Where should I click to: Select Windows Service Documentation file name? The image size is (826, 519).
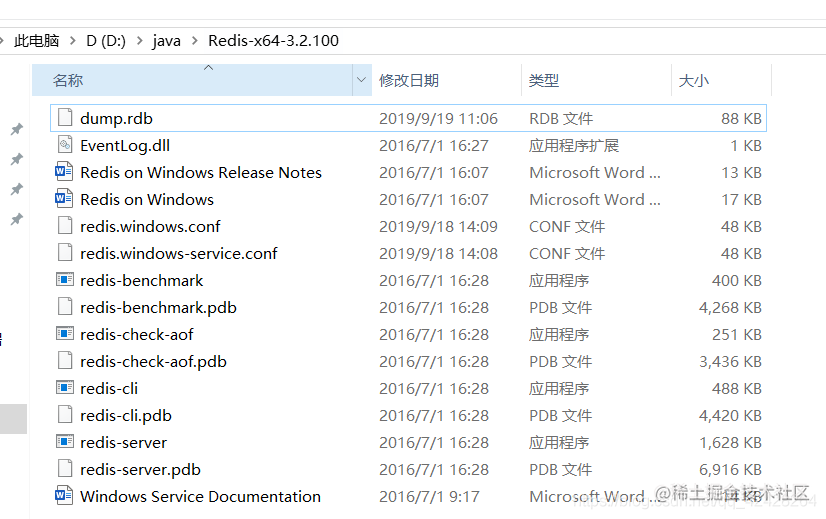tap(200, 496)
